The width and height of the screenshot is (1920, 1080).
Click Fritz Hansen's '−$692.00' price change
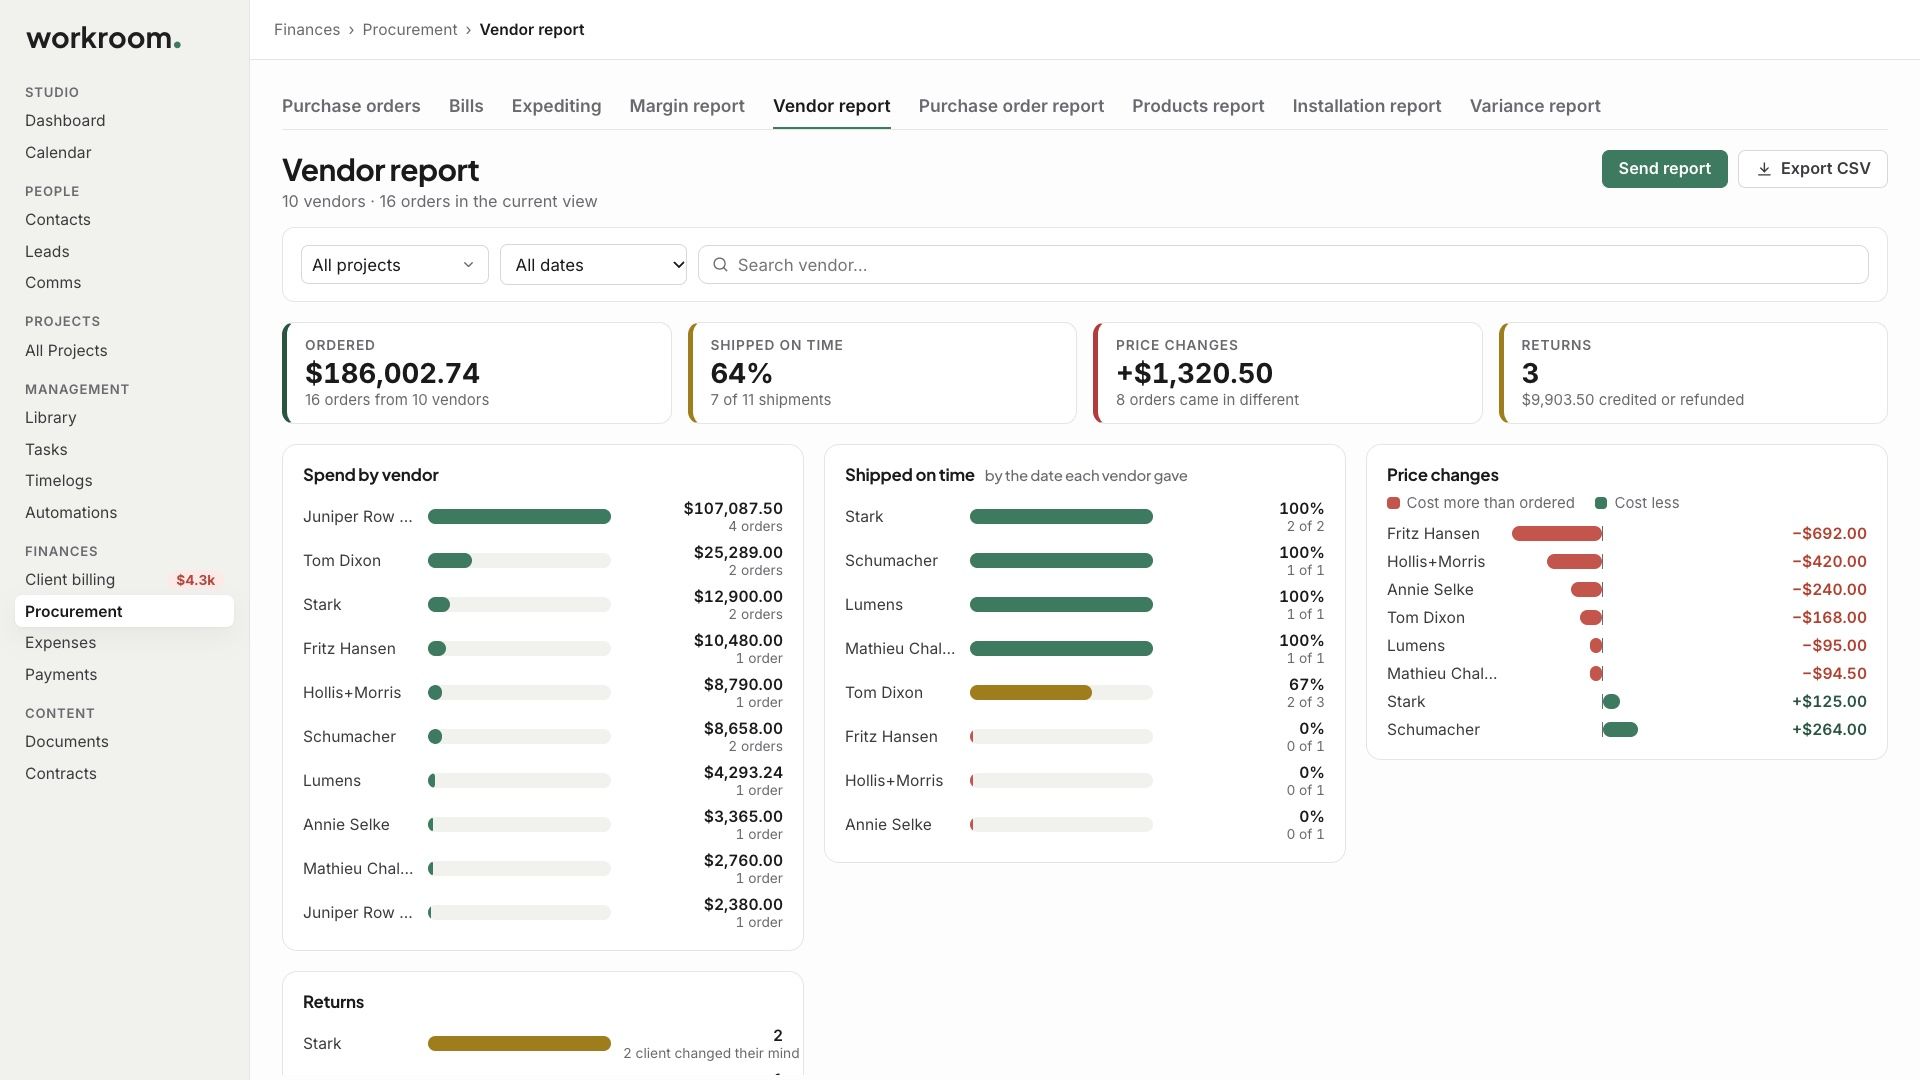click(x=1829, y=534)
